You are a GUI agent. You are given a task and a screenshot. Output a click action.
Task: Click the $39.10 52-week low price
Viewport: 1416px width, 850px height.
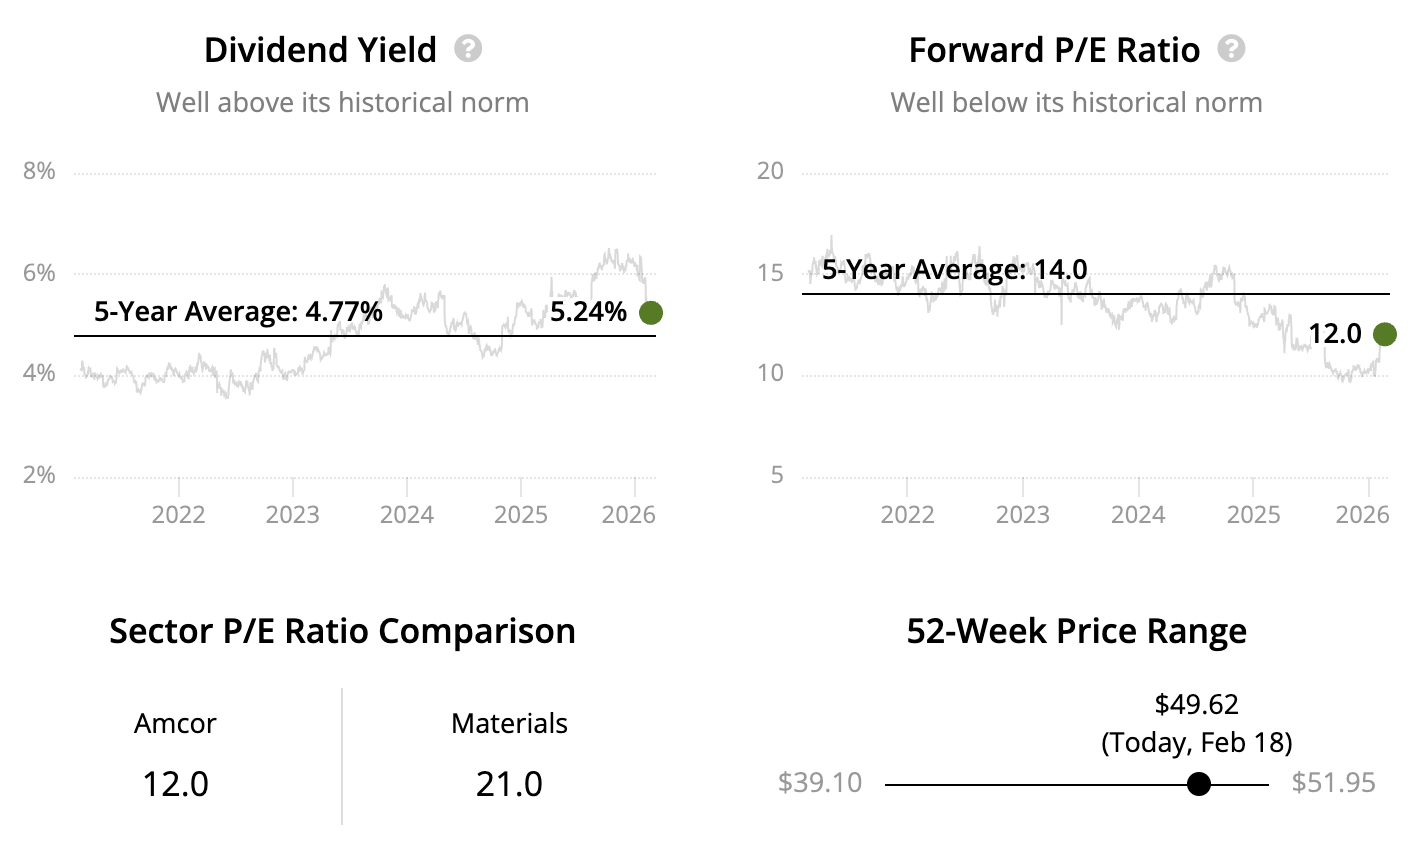pos(820,783)
